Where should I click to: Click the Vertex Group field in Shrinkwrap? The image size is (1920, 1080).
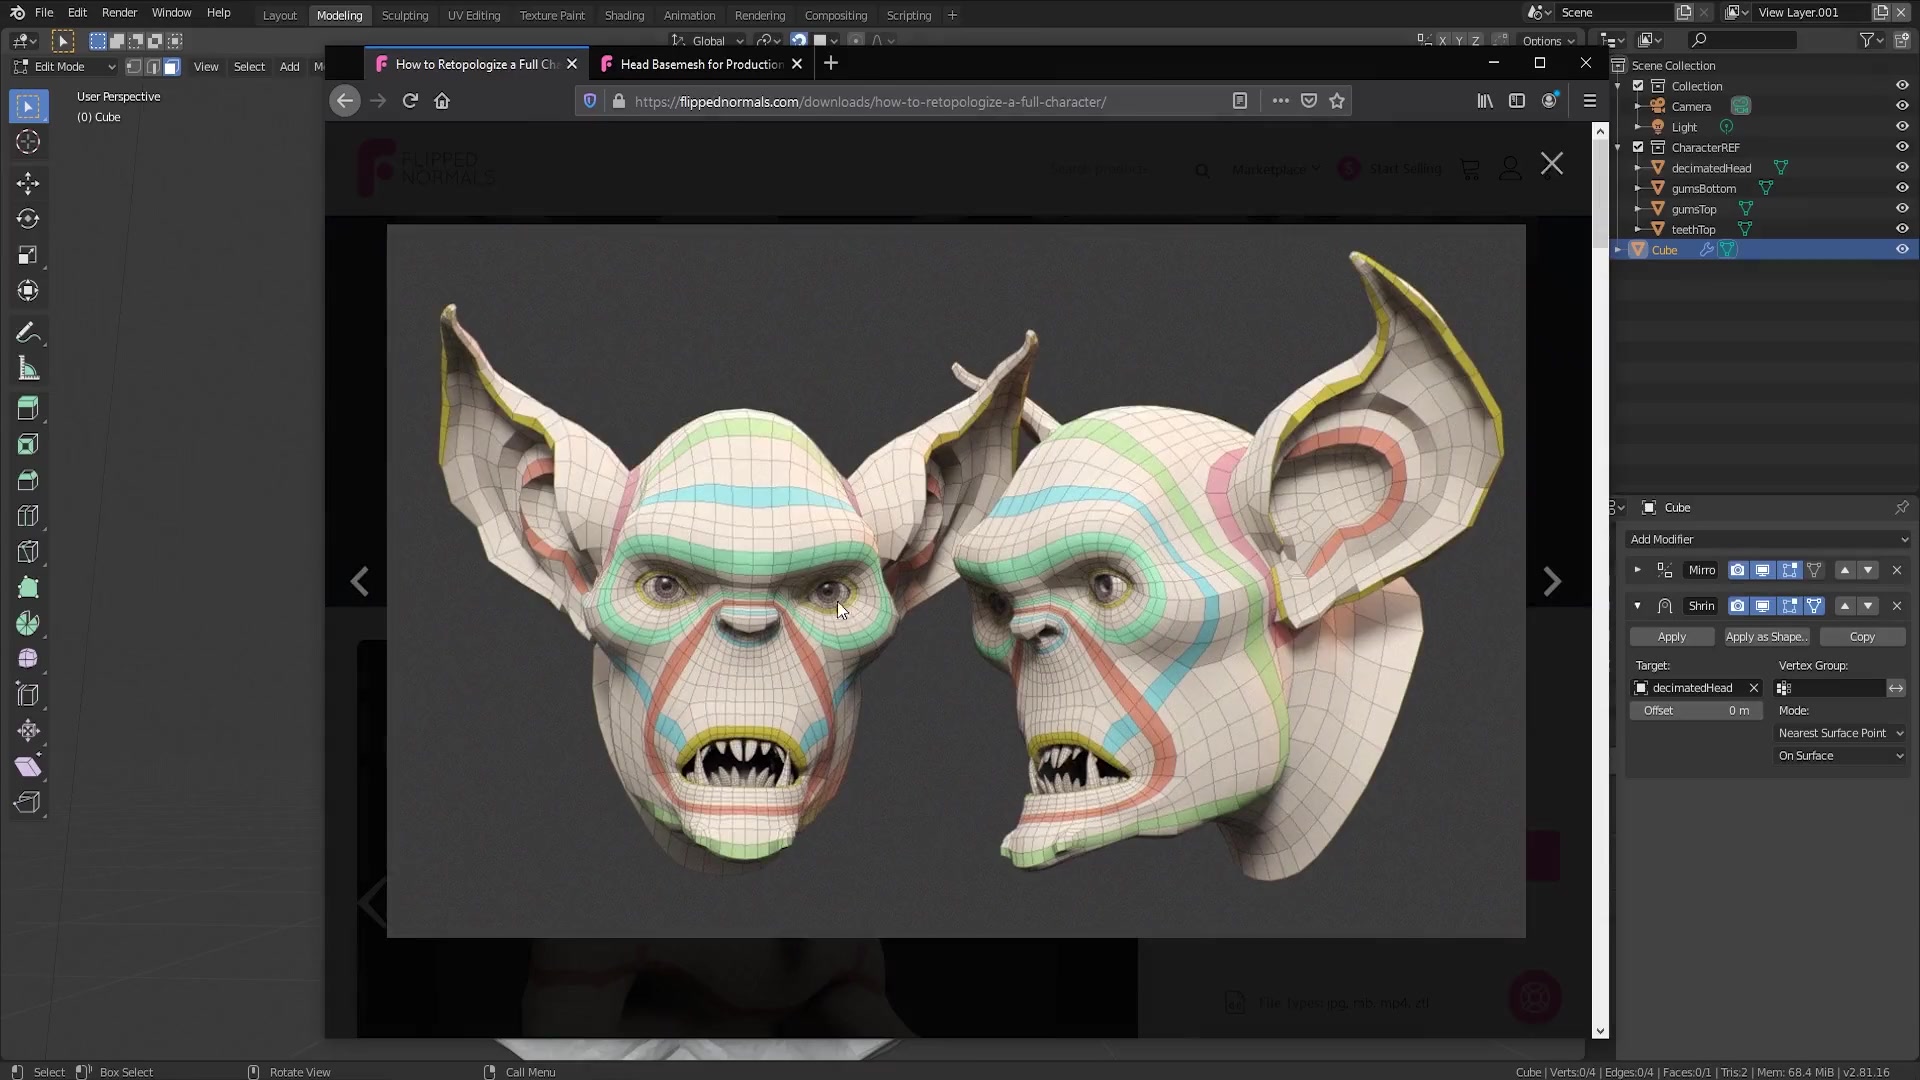1830,688
